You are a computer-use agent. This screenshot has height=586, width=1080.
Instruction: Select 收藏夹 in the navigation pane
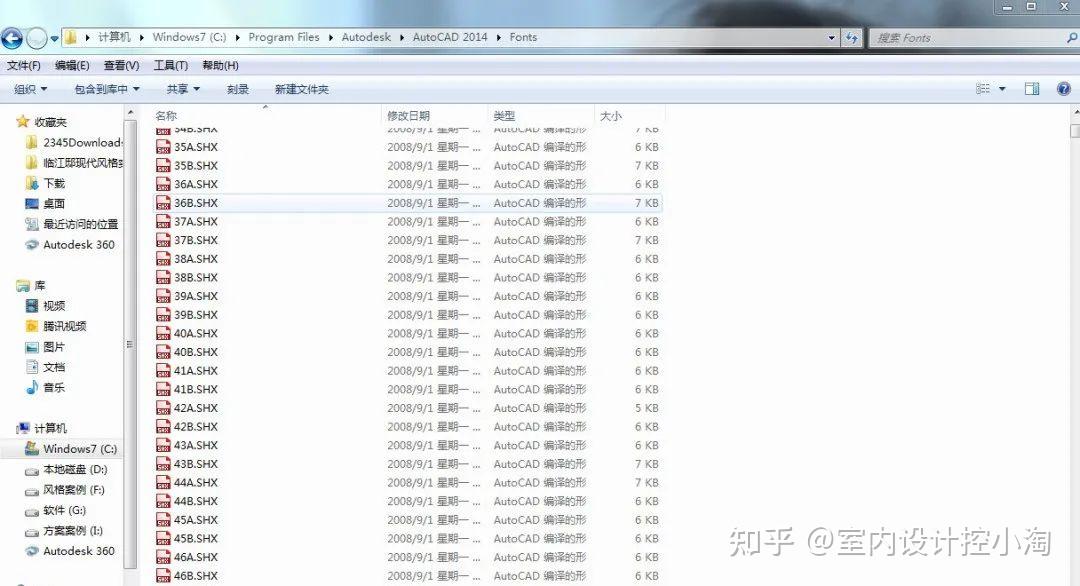[x=50, y=122]
